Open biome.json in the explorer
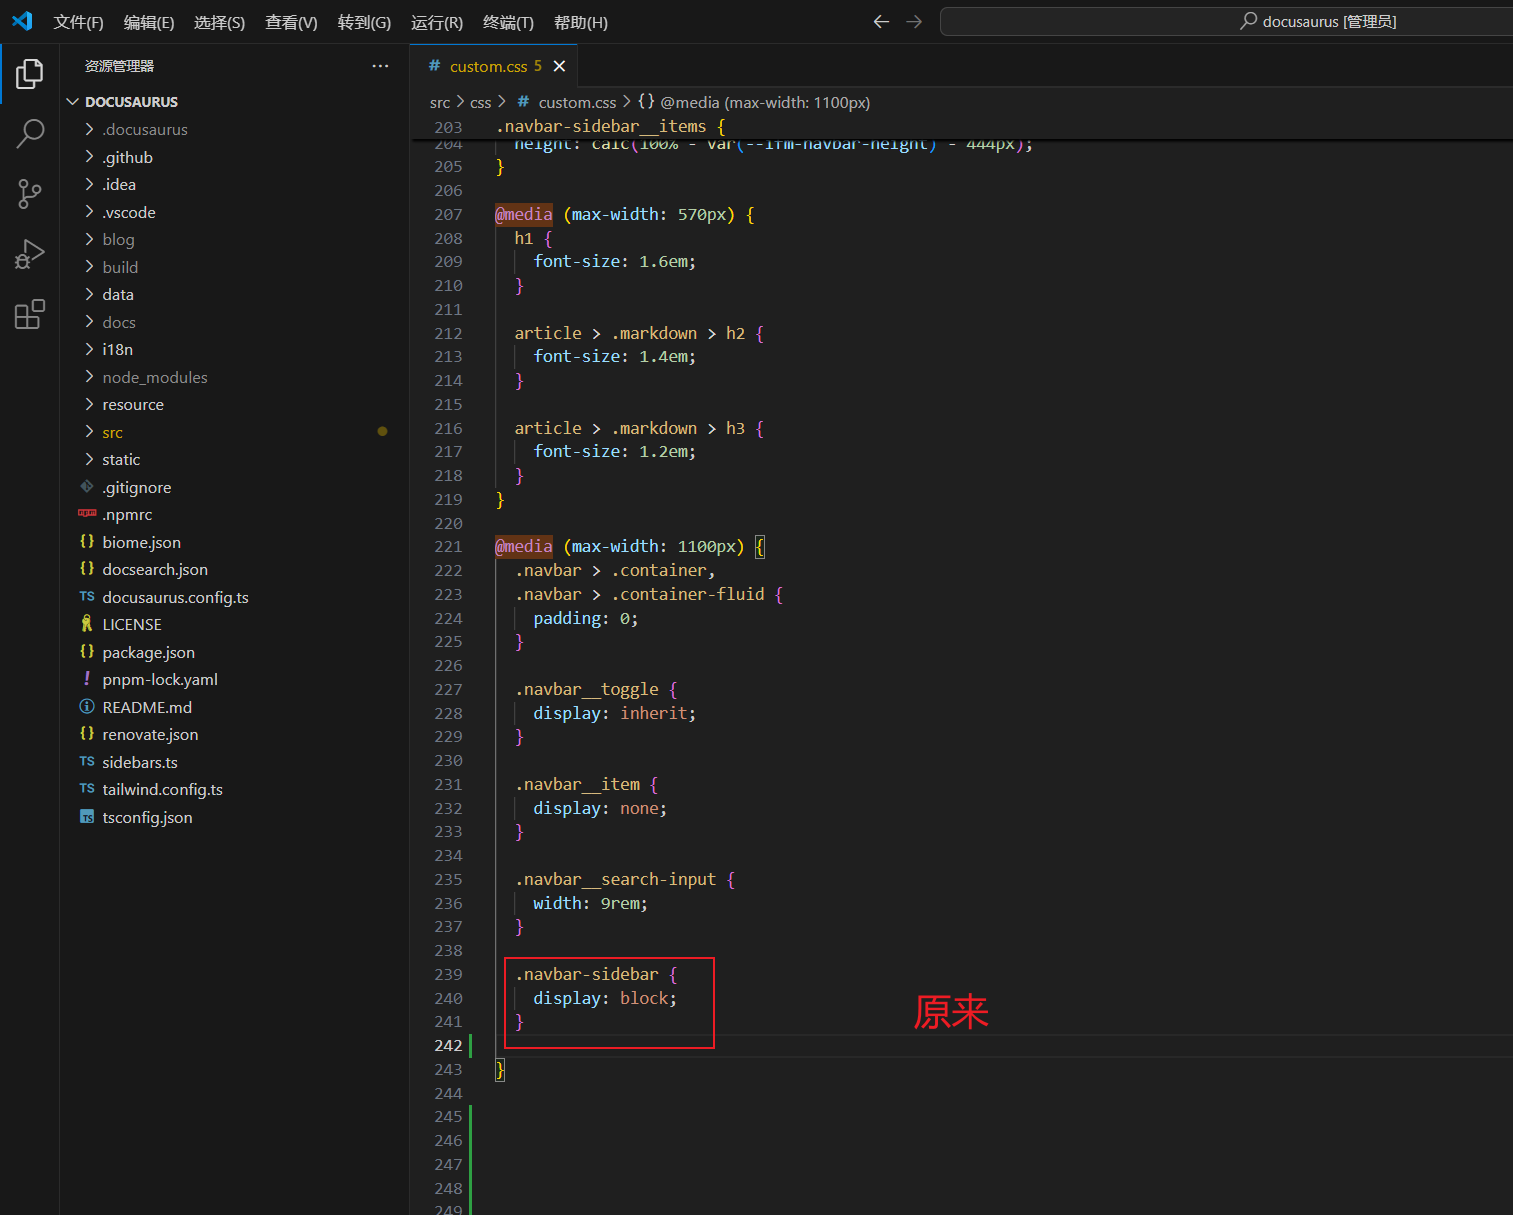1513x1215 pixels. [234, 542]
